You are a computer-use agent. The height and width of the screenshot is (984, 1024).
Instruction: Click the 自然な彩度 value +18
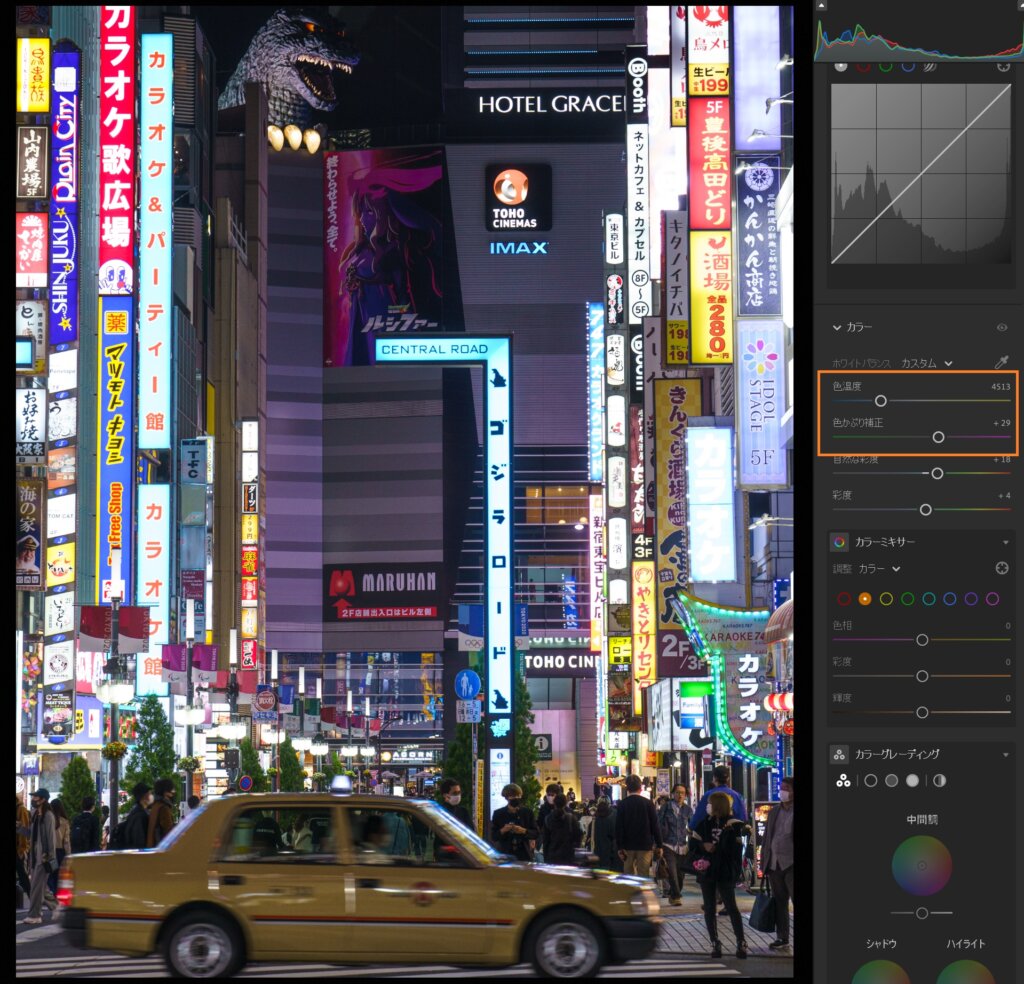(x=1002, y=460)
